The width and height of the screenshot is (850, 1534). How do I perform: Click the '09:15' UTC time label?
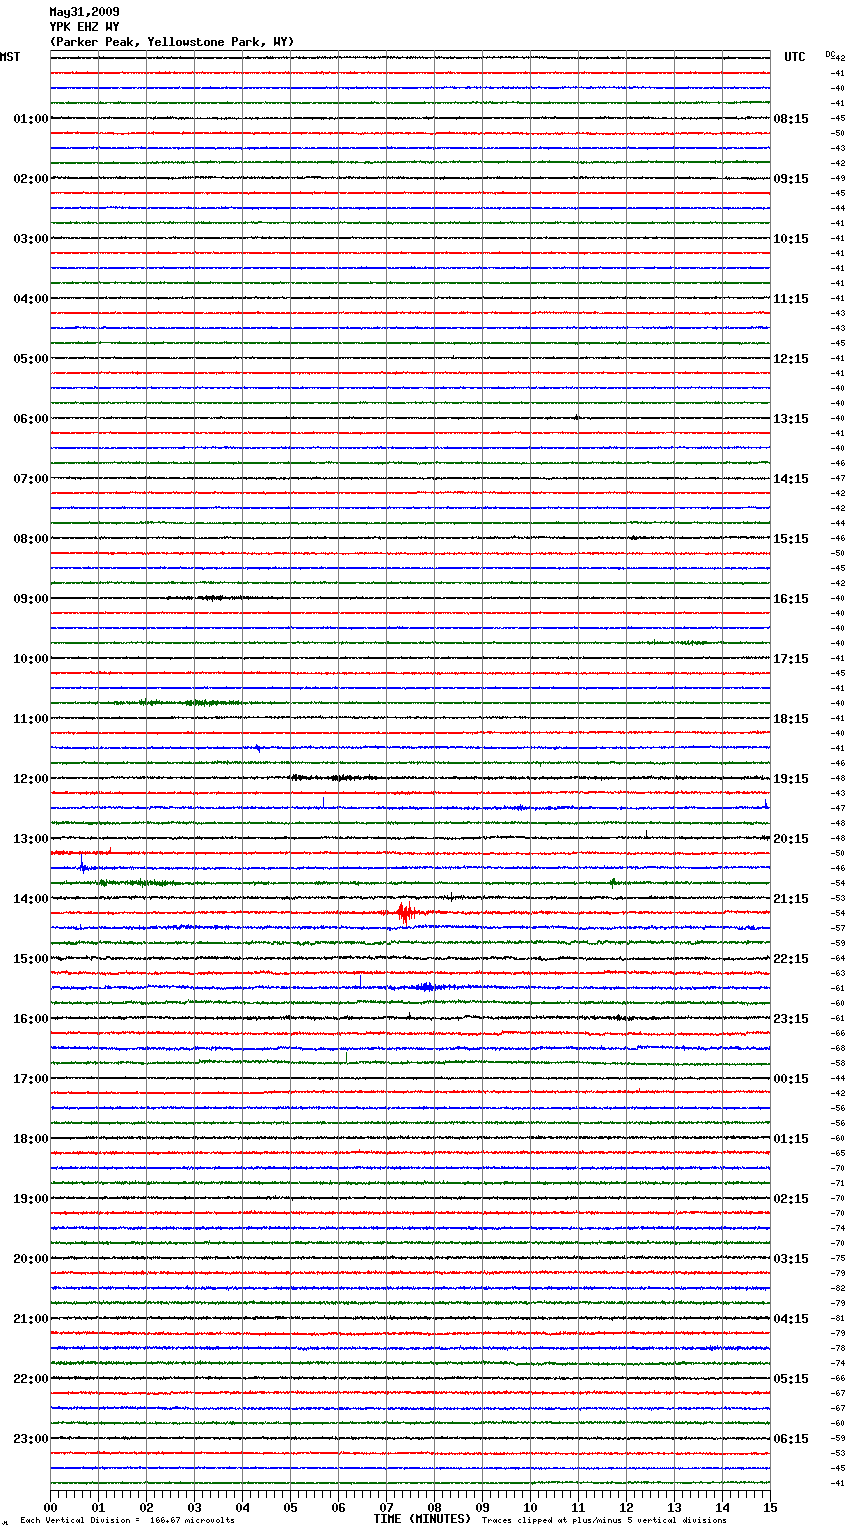pos(791,179)
